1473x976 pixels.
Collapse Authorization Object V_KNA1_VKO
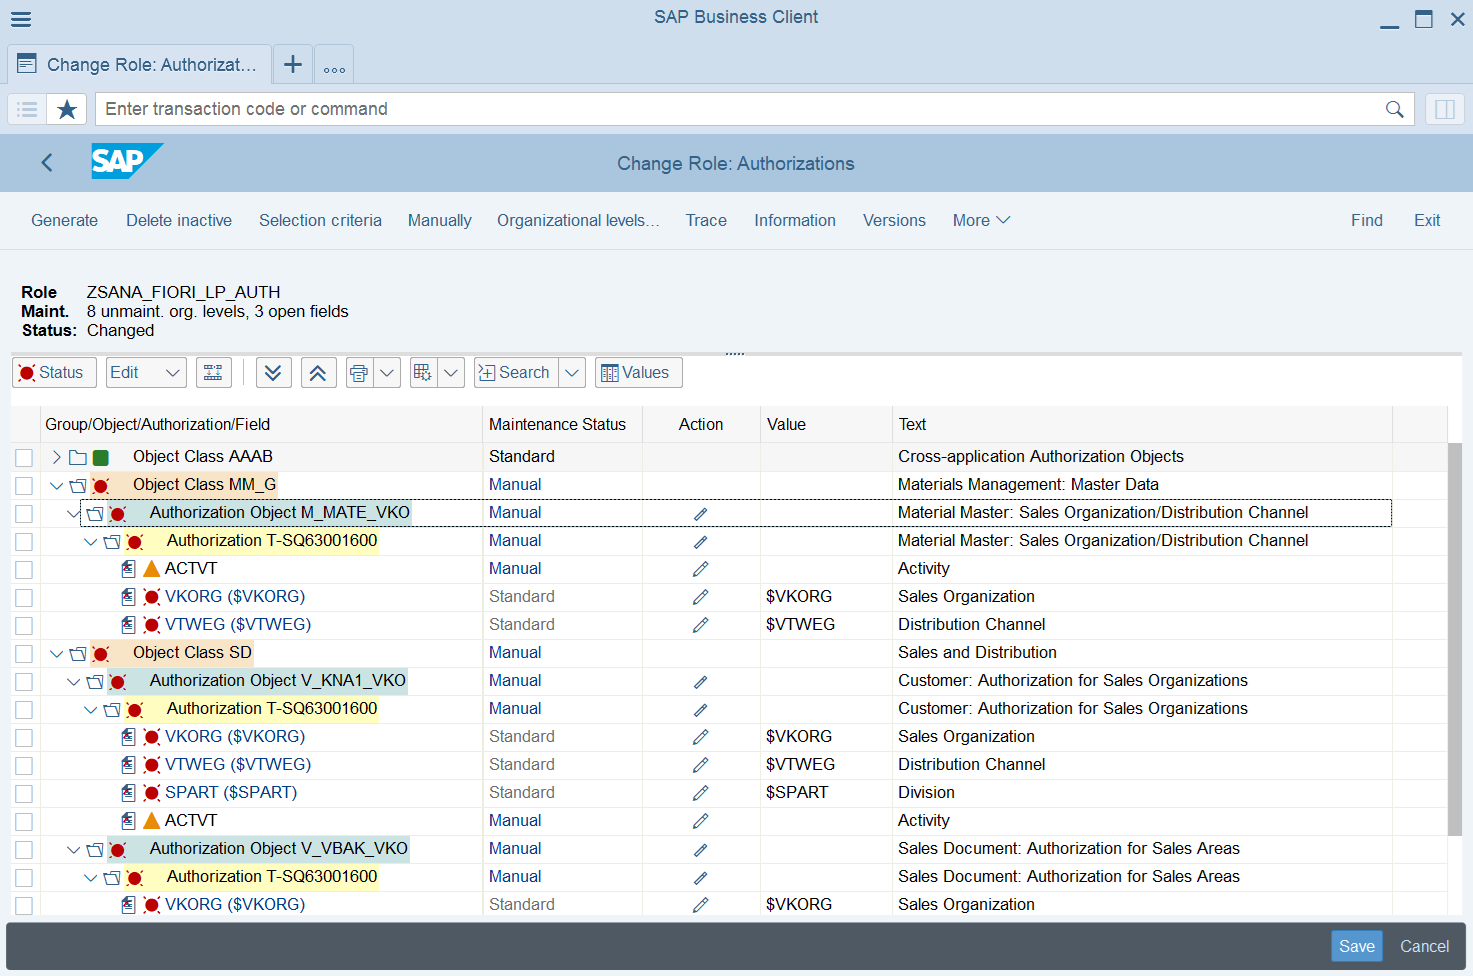click(74, 681)
